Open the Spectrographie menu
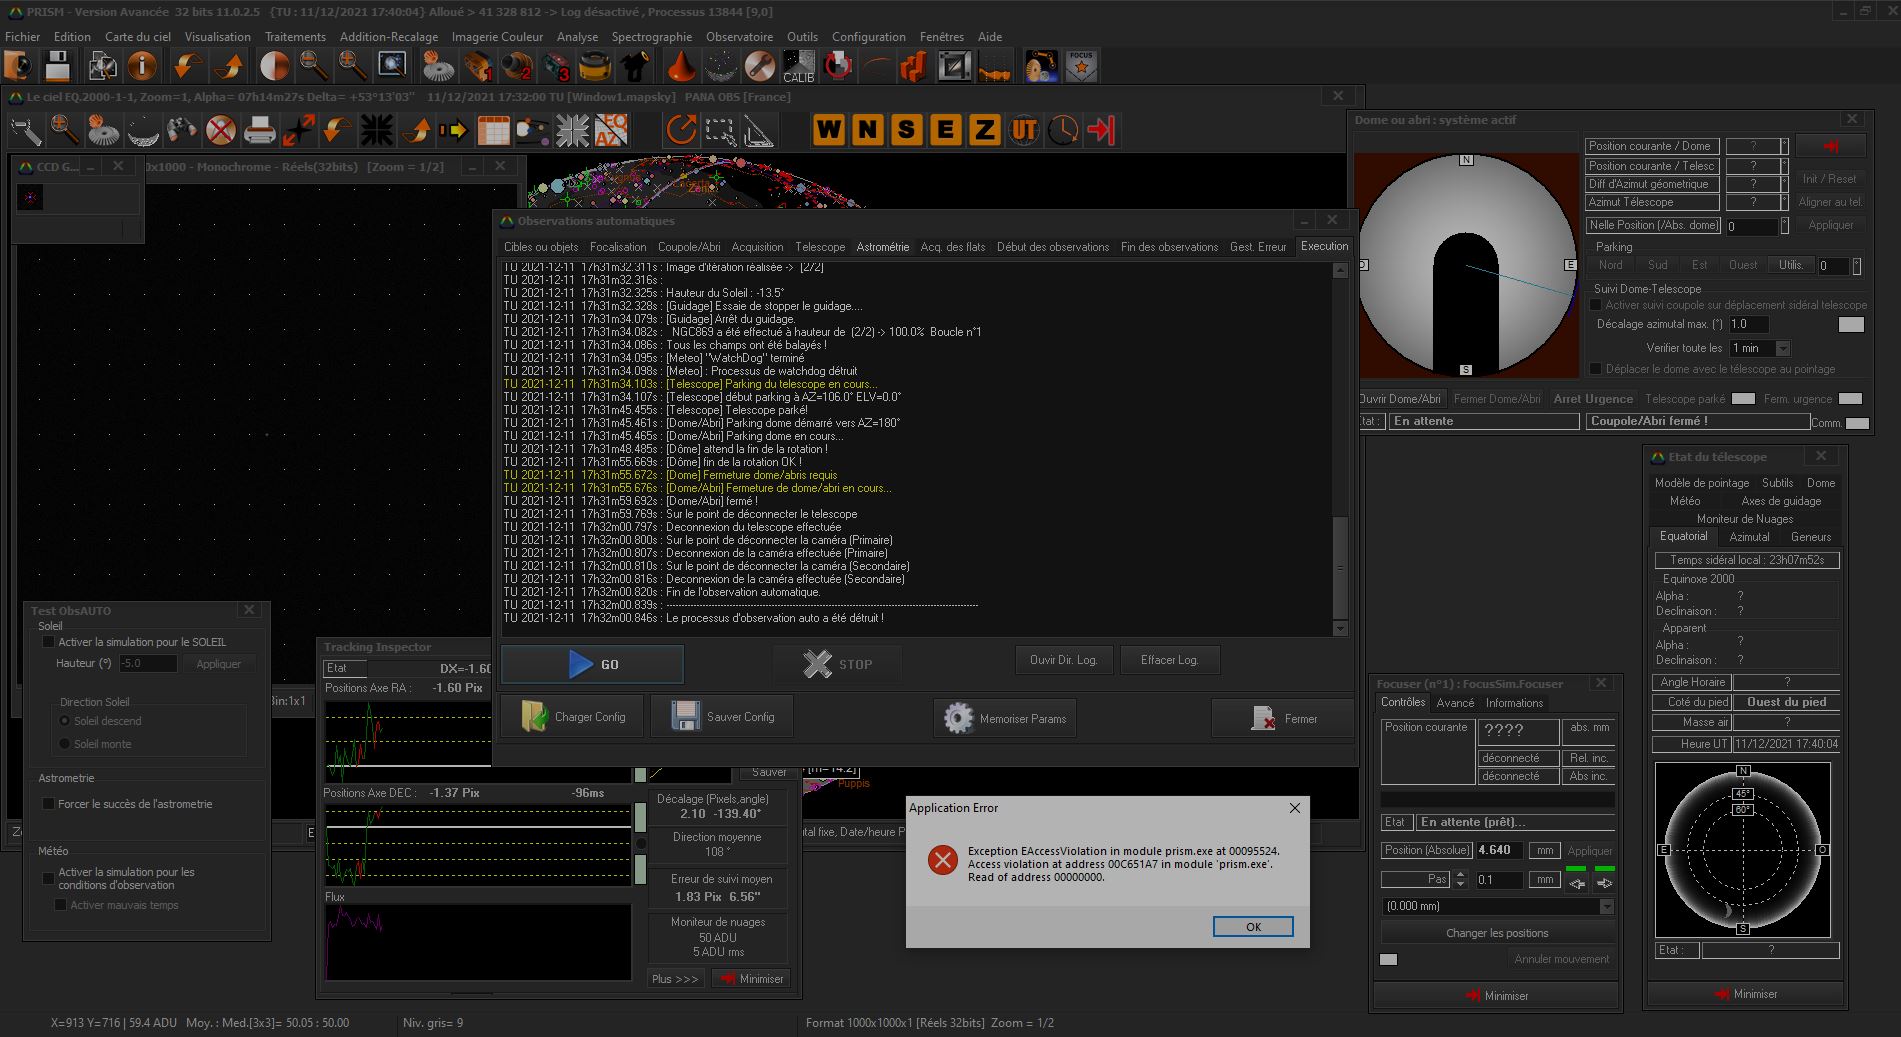The image size is (1901, 1037). pos(651,37)
